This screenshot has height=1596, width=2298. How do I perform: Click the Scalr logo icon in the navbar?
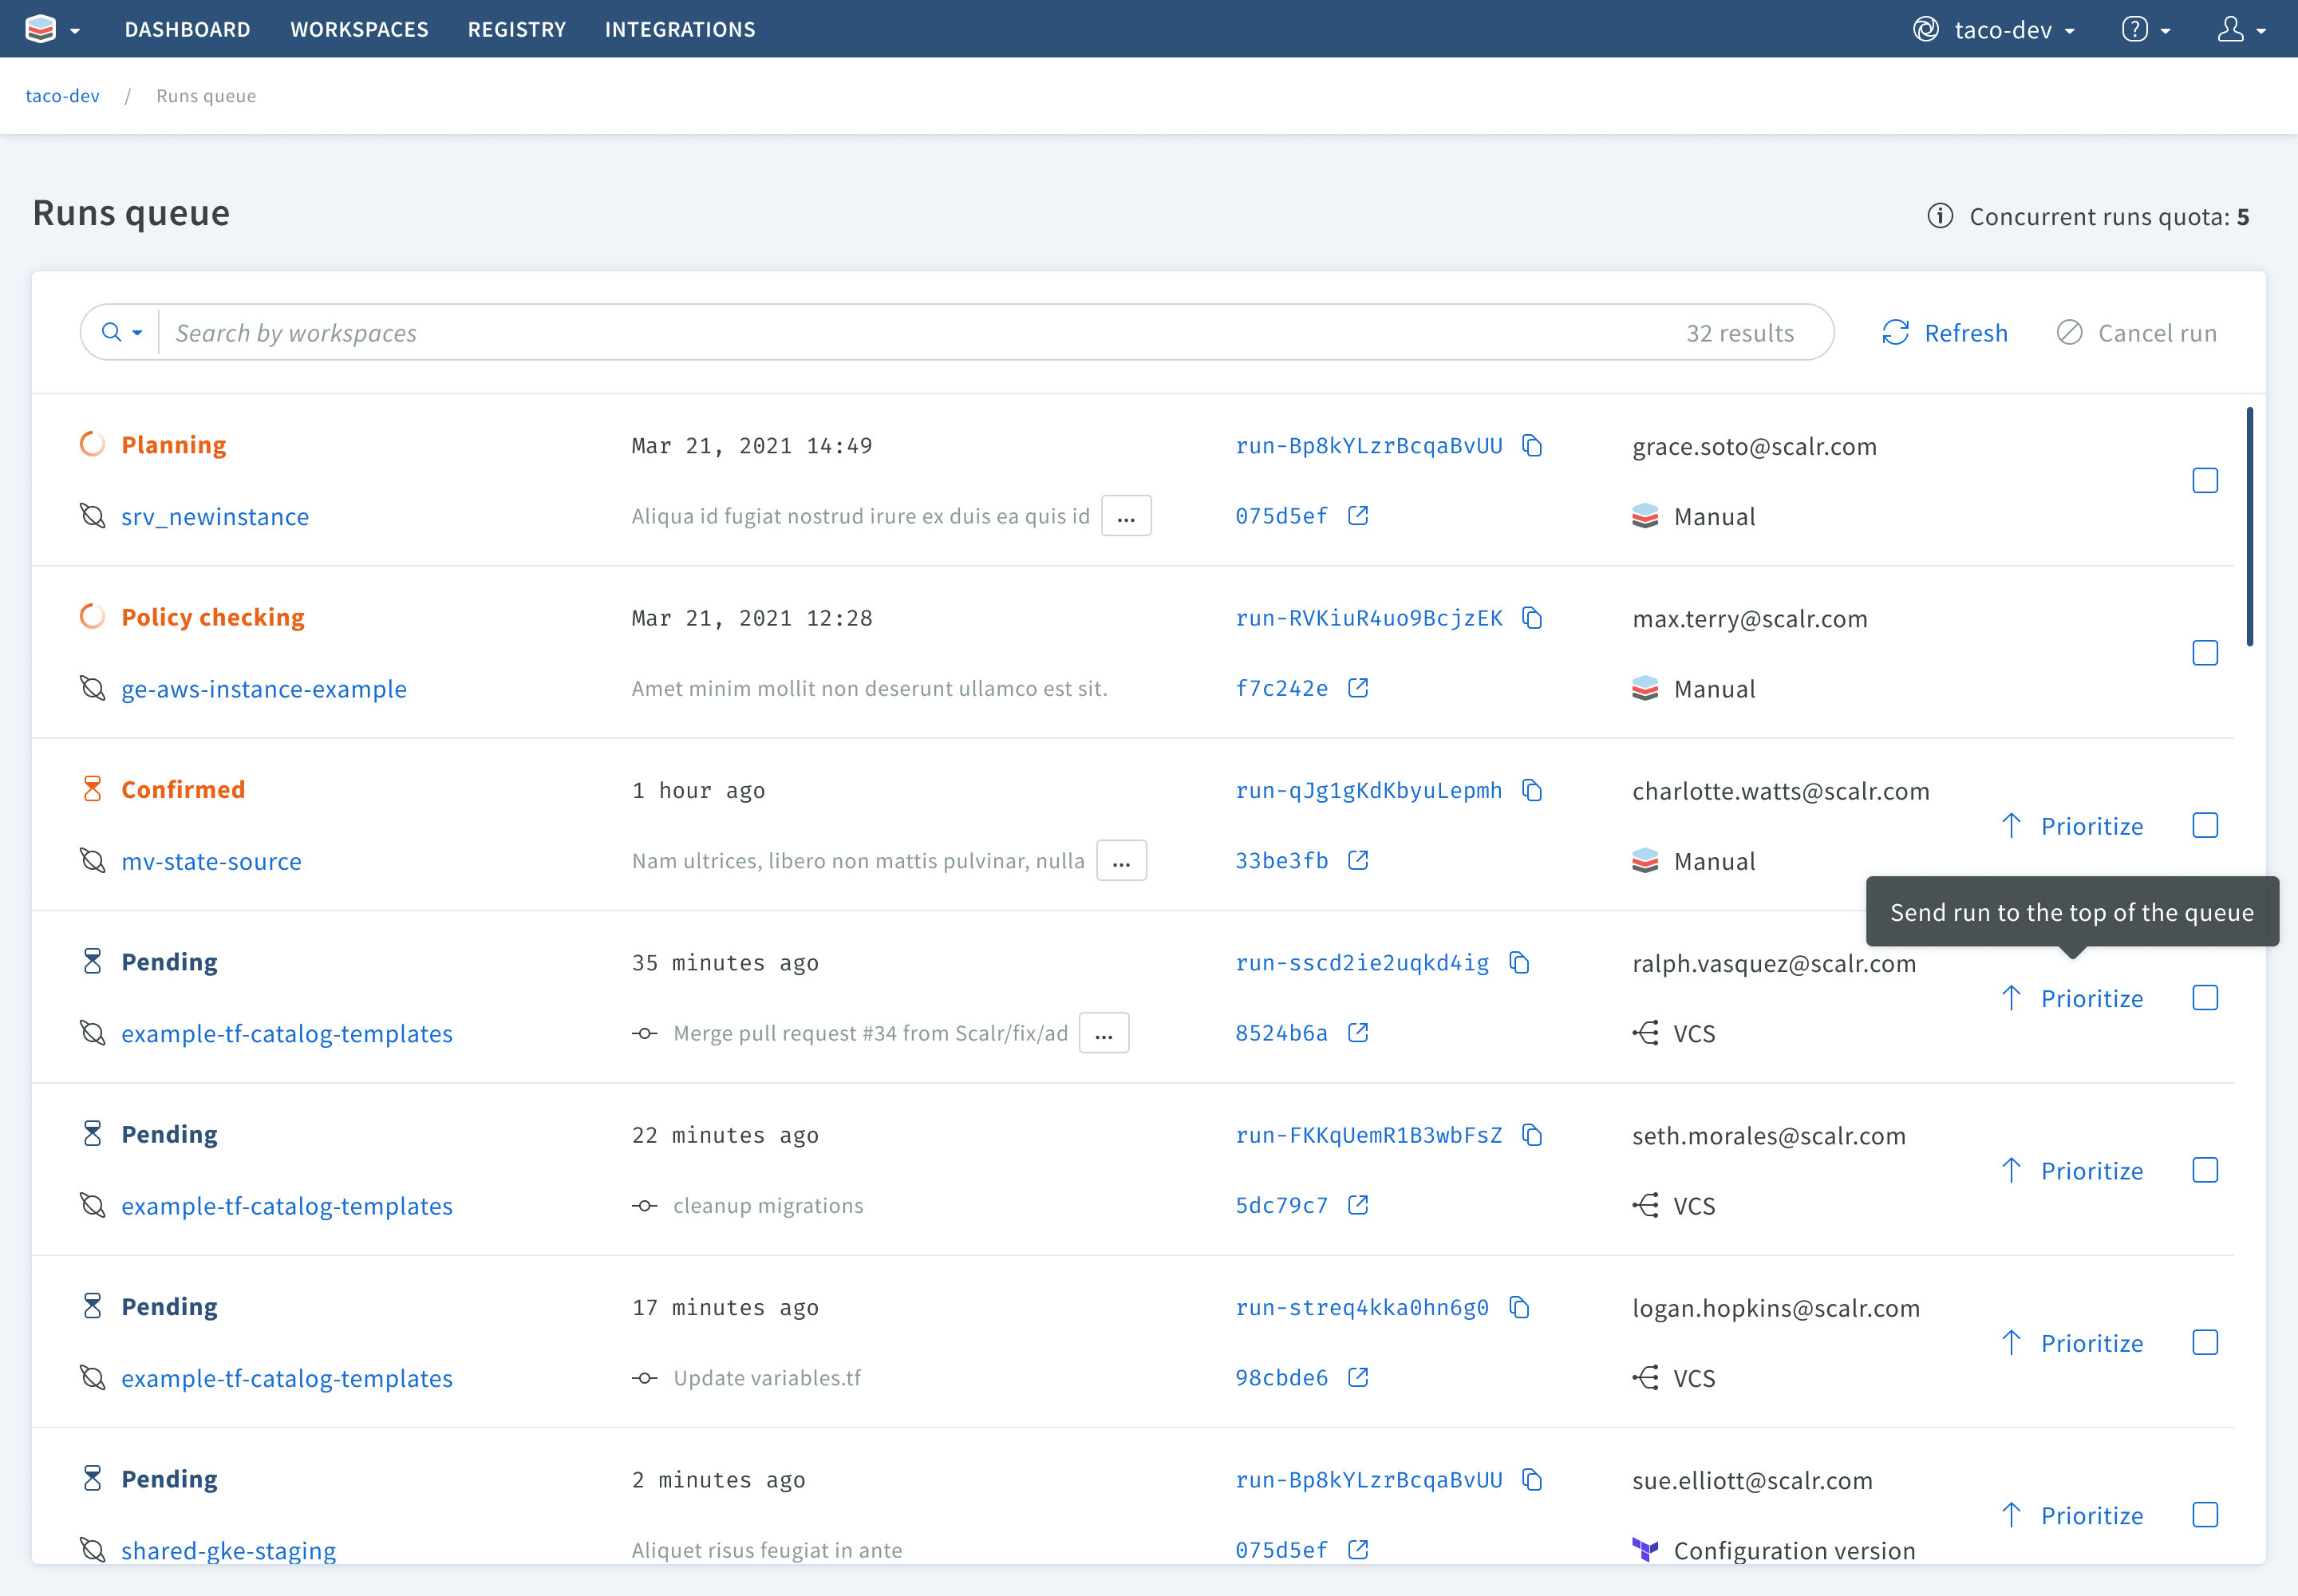point(40,28)
